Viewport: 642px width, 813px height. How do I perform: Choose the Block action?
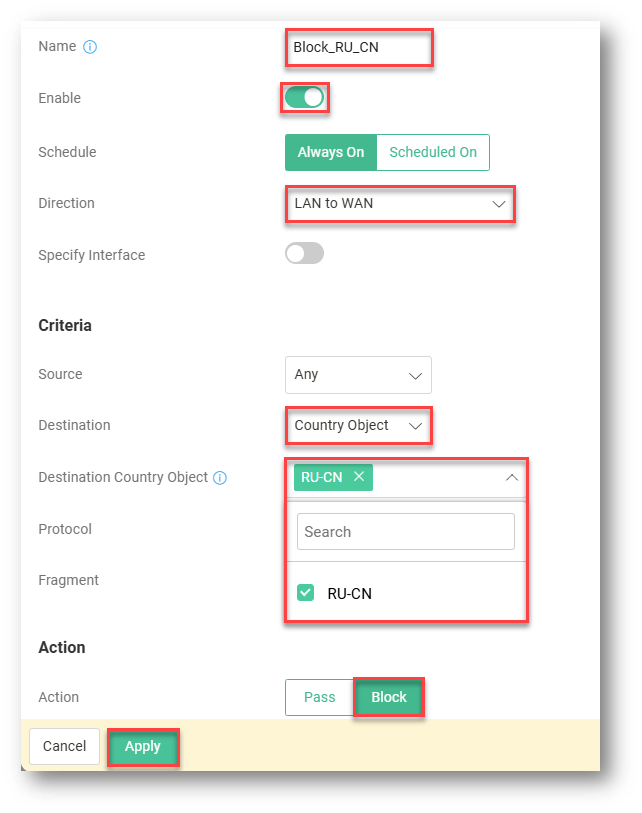(x=389, y=697)
